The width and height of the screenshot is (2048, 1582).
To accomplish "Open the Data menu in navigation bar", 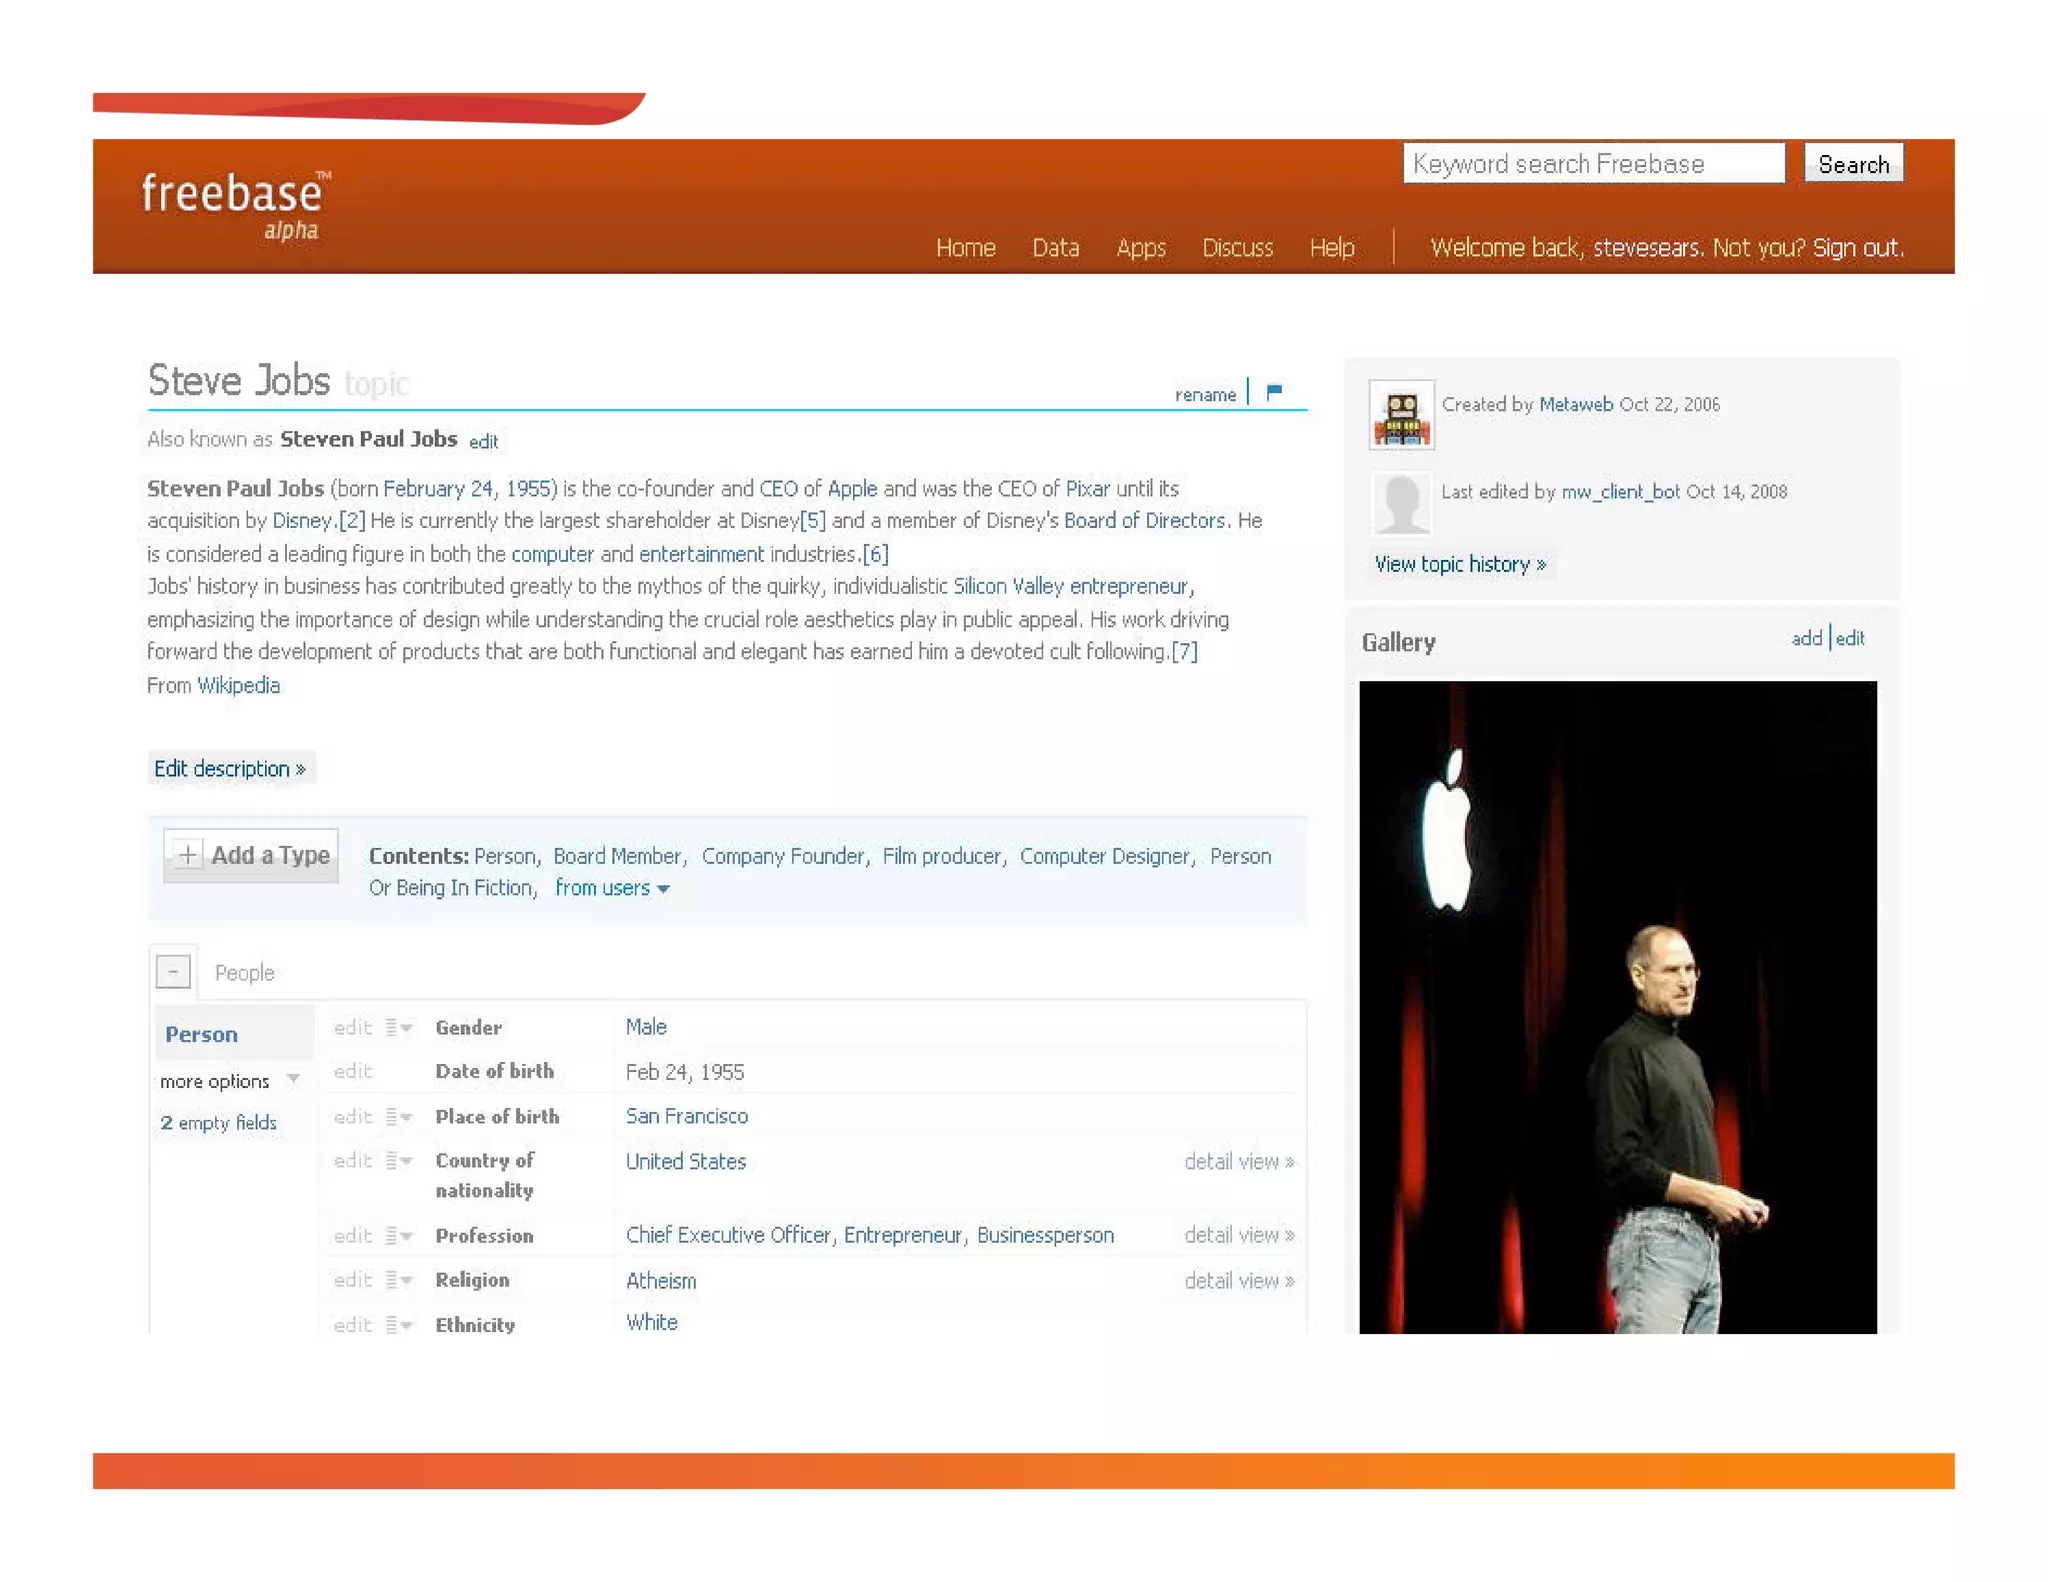I will [x=1055, y=248].
